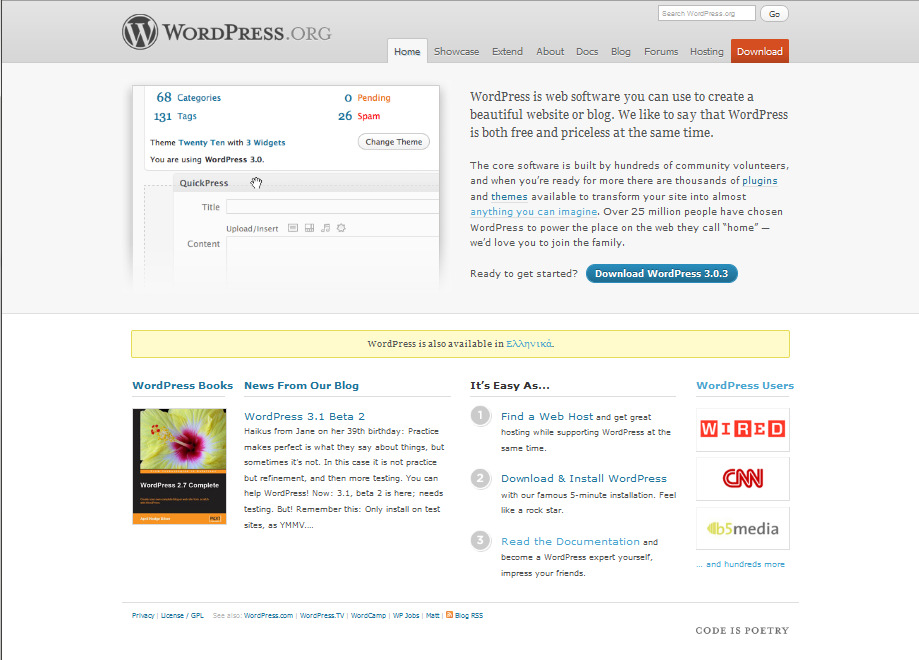This screenshot has height=660, width=919.
Task: Click the WordPress 2.7 Complete book cover
Action: (179, 466)
